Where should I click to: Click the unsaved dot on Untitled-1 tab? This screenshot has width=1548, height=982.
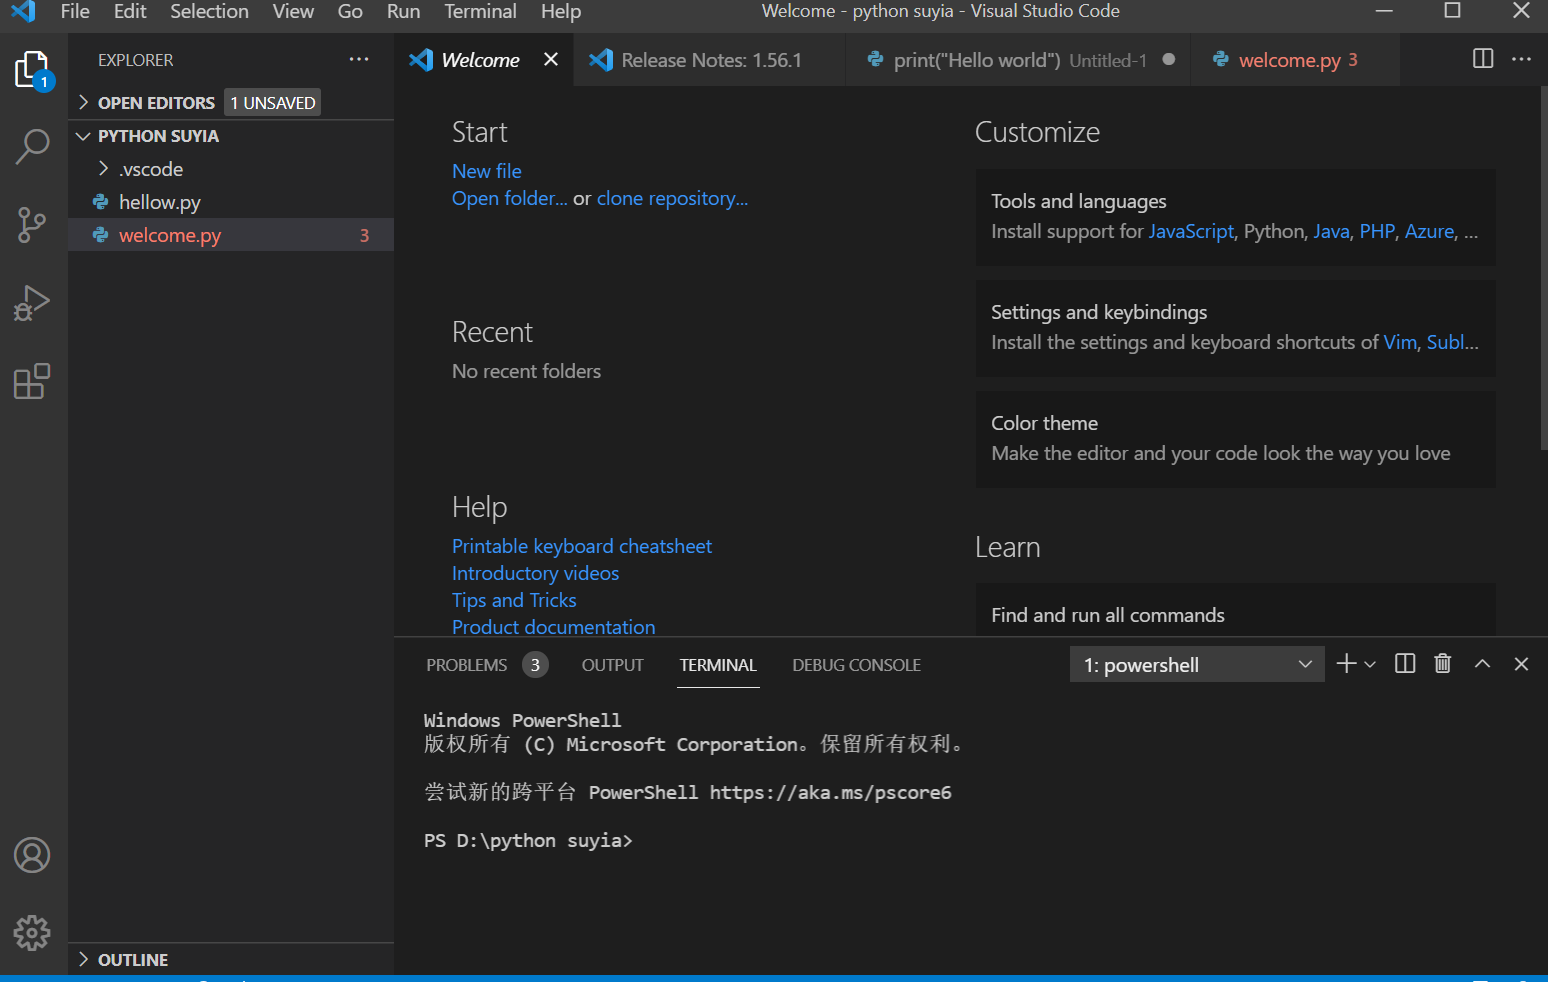(1168, 59)
